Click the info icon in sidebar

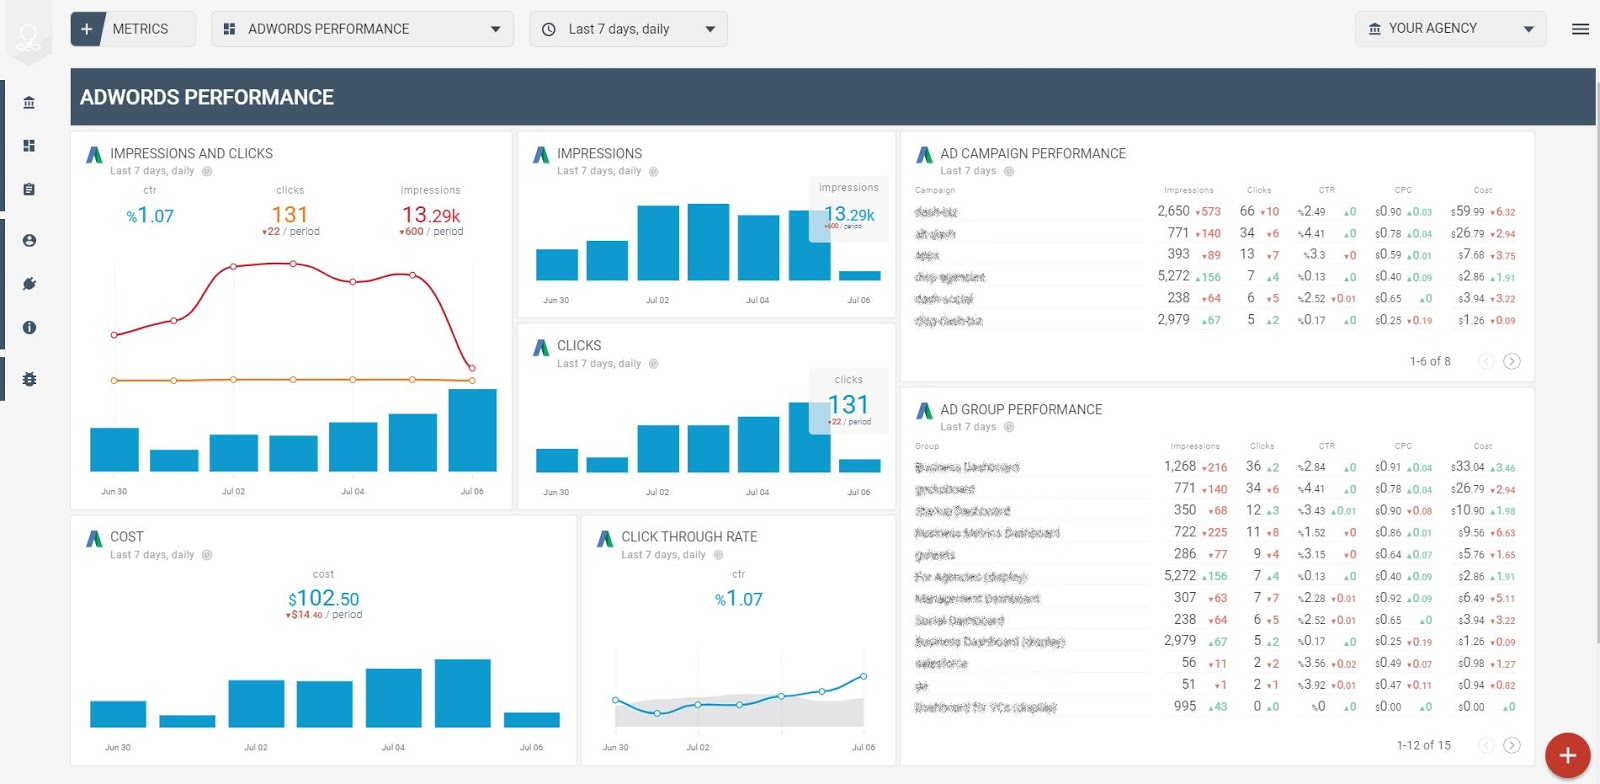29,327
